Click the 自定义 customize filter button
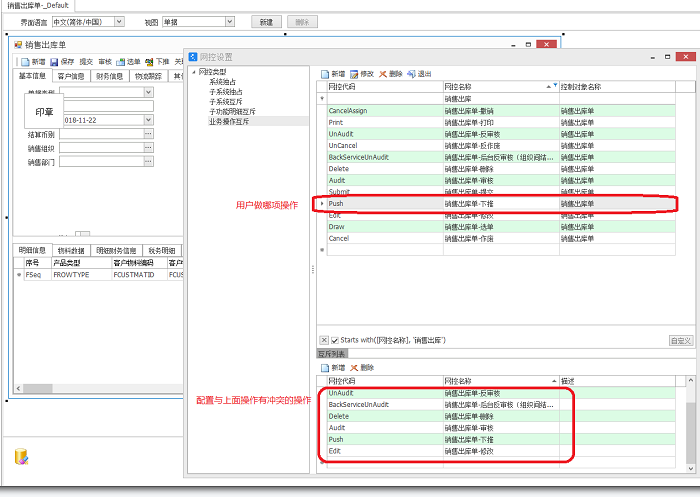 coord(680,340)
